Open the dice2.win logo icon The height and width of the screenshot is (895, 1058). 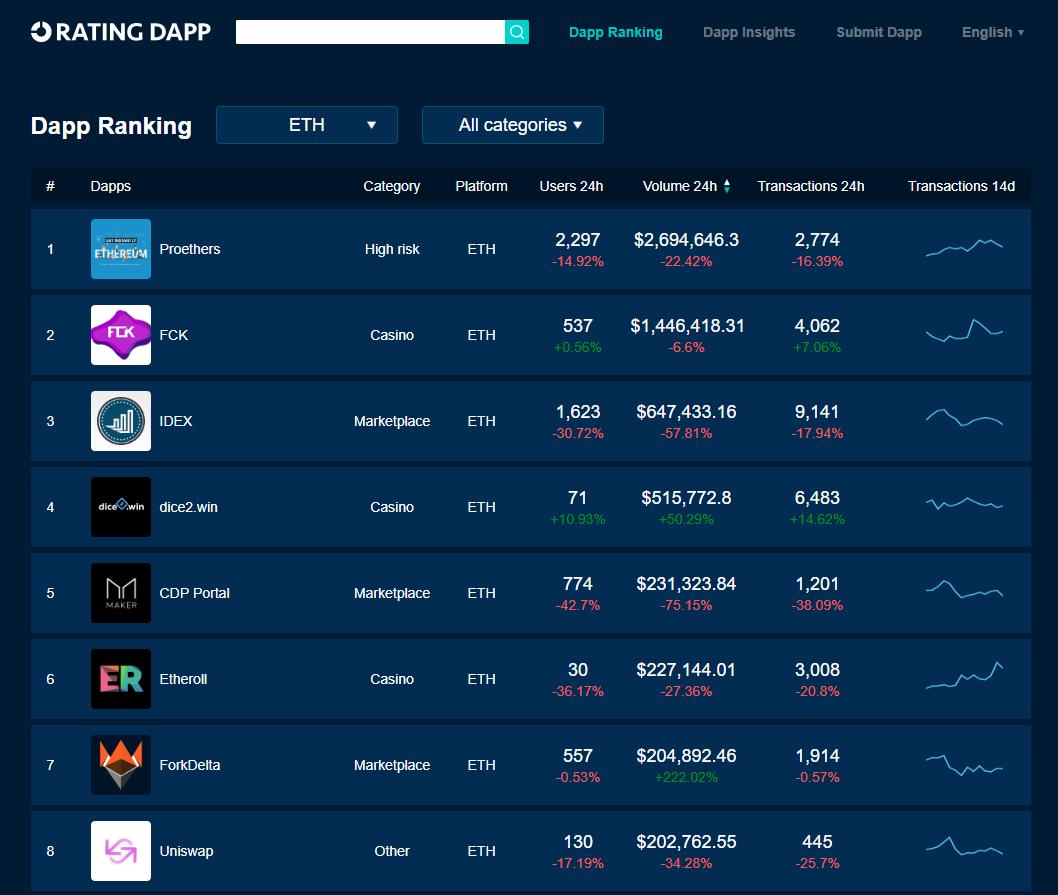click(x=121, y=507)
